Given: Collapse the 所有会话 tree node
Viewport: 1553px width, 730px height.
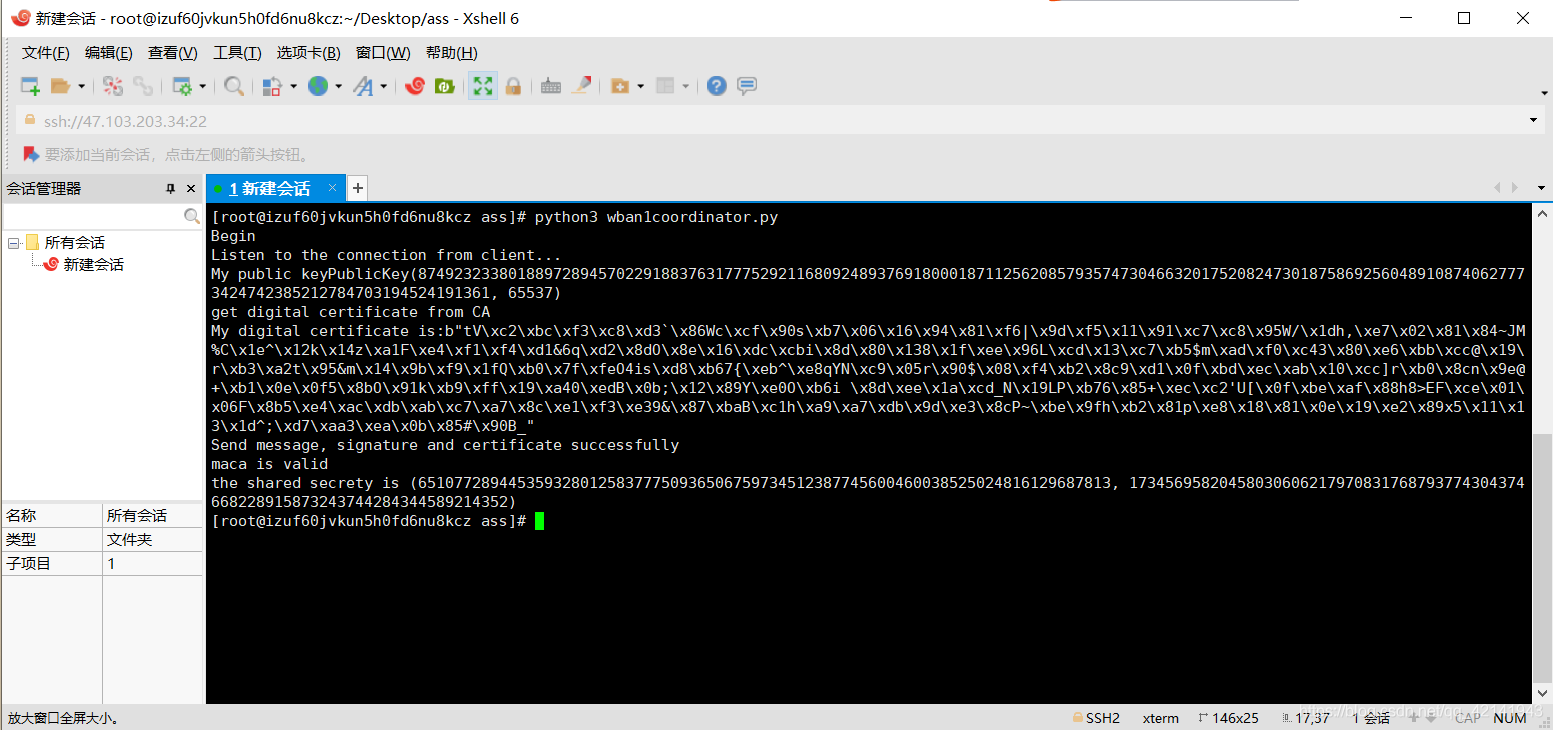Looking at the screenshot, I should coord(13,242).
